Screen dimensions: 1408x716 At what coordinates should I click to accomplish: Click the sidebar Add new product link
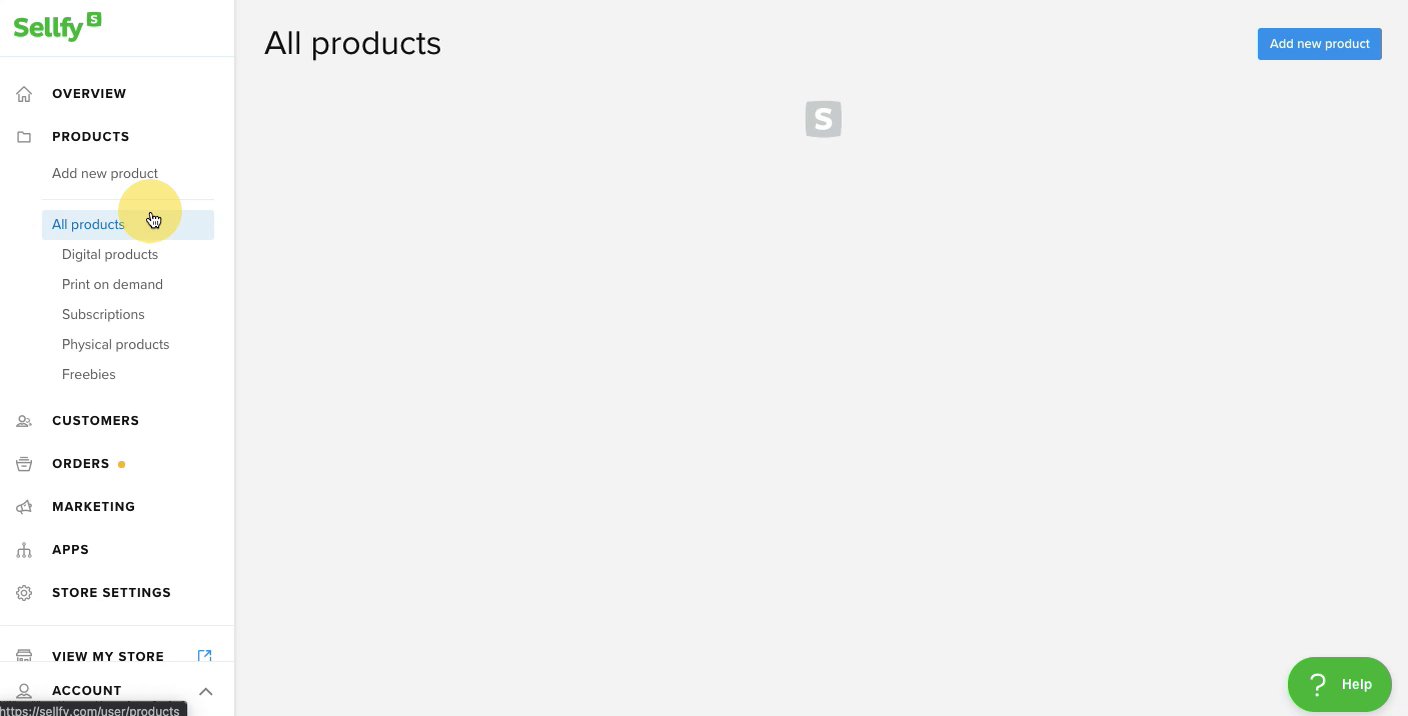point(105,174)
